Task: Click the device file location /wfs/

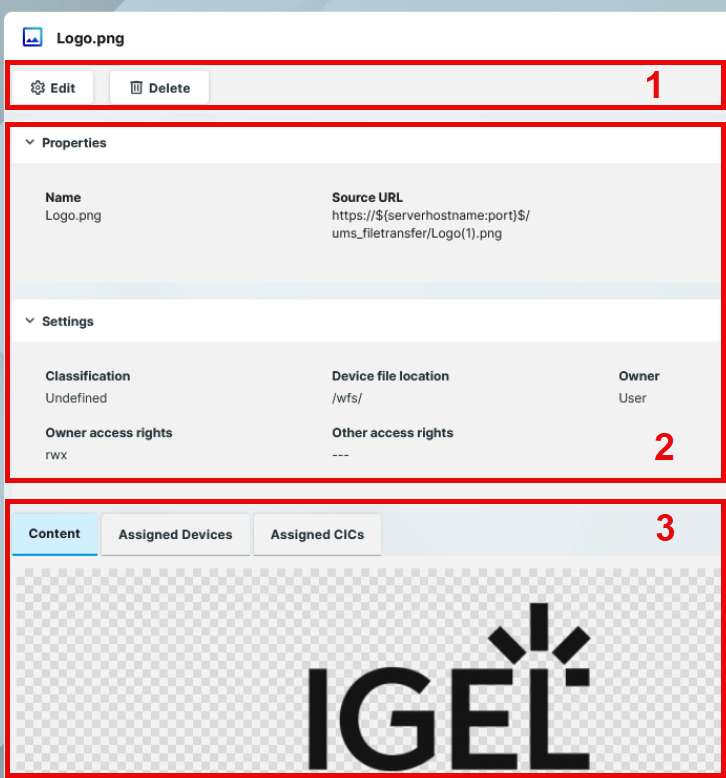Action: [347, 398]
